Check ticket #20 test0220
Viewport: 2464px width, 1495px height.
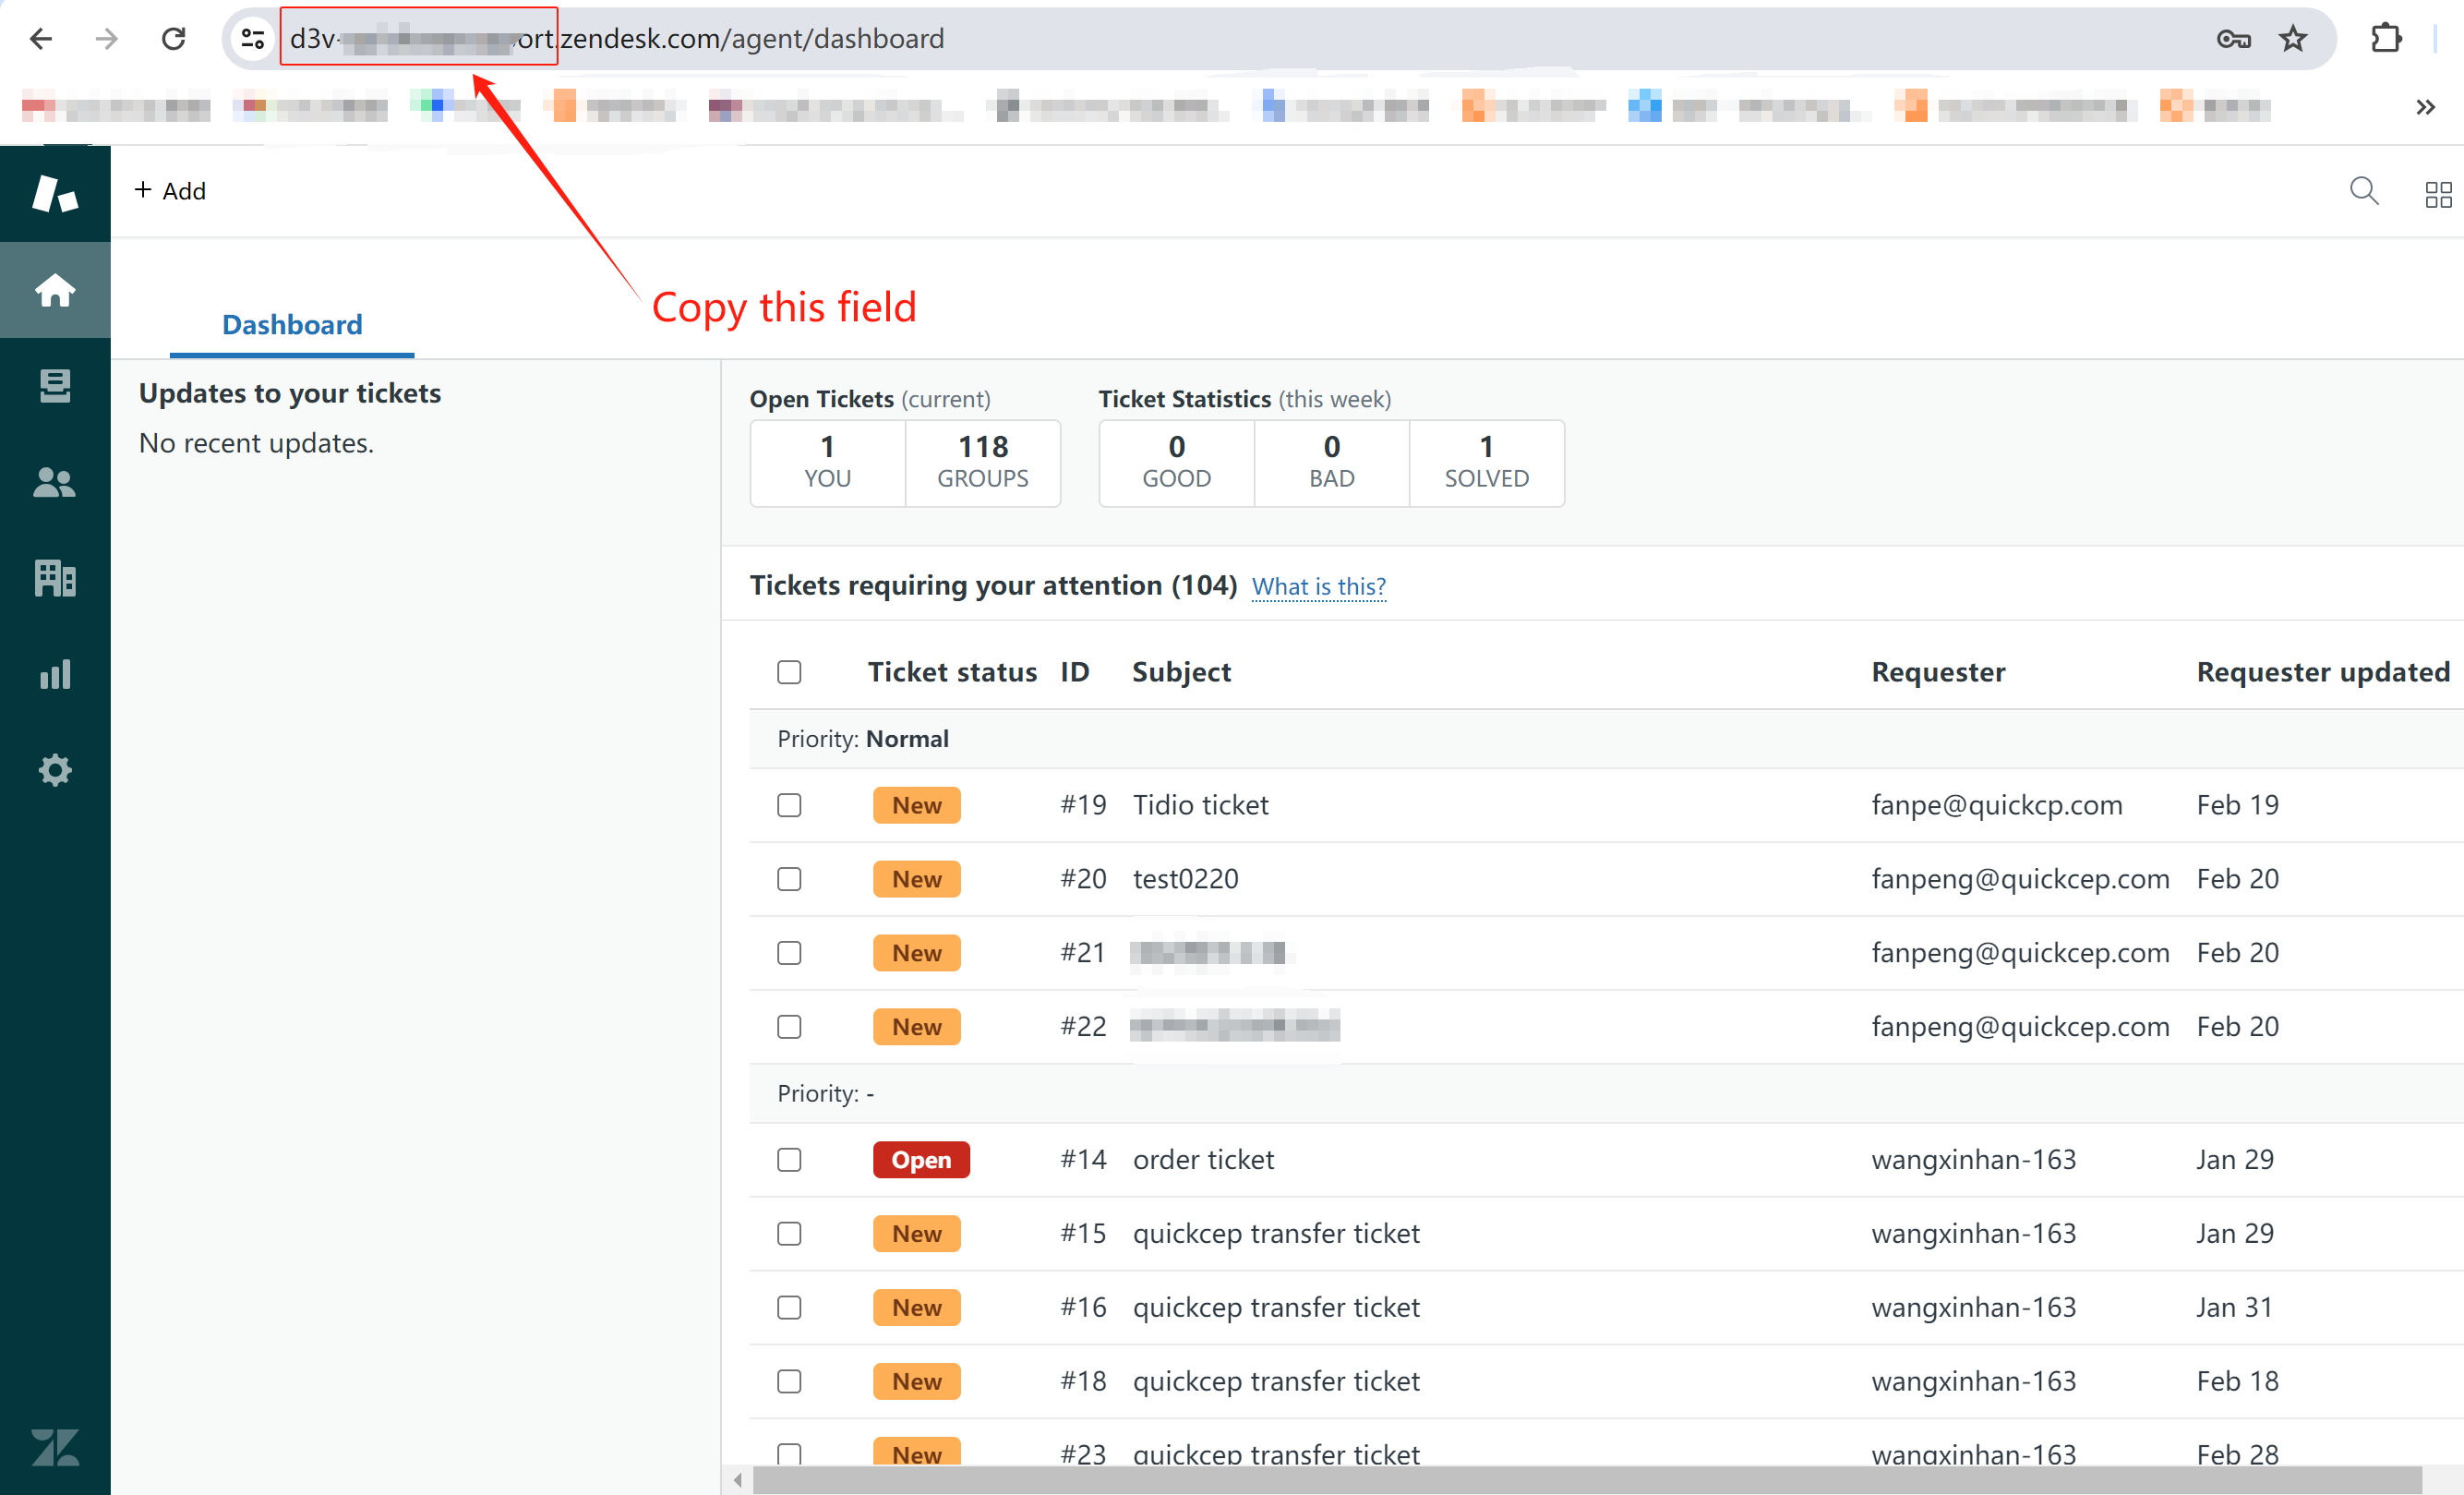tap(789, 879)
